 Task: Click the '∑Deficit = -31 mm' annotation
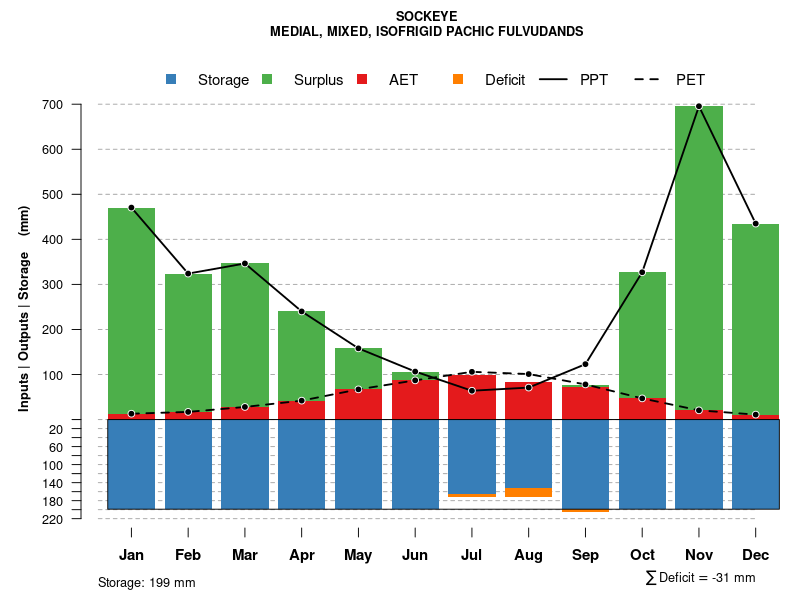click(700, 578)
